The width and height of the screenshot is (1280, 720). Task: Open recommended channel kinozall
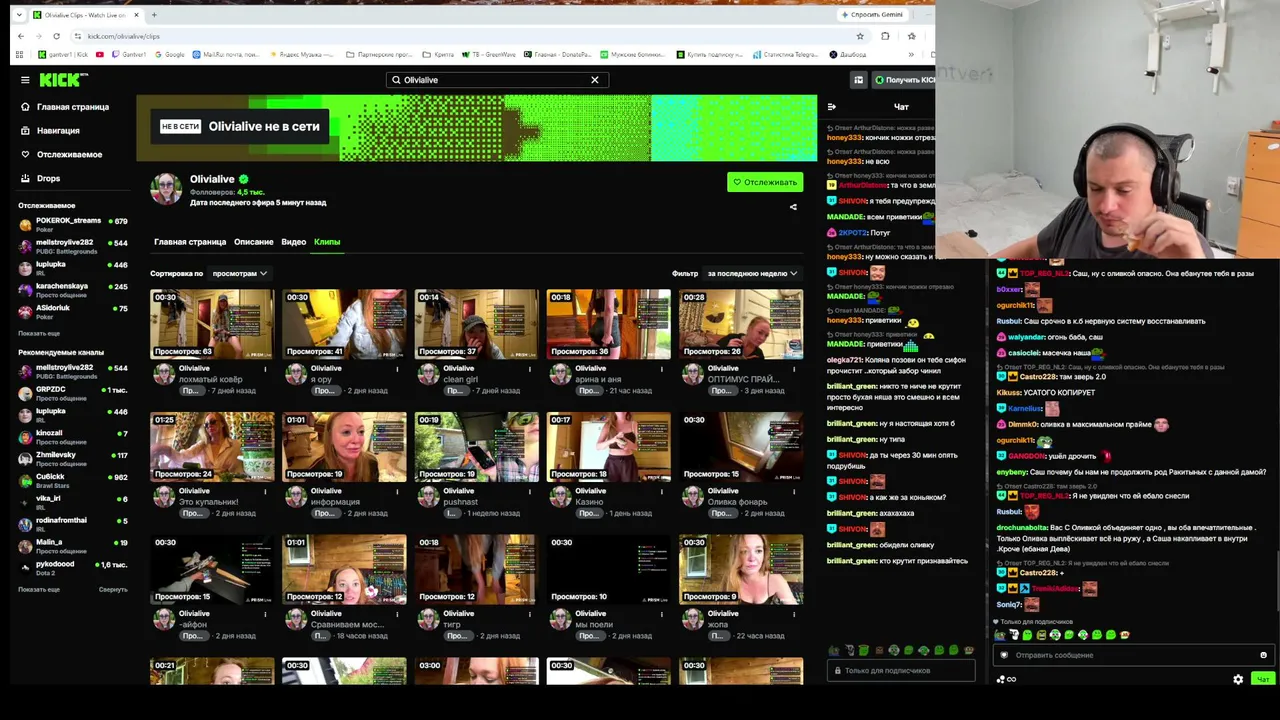[x=73, y=437]
